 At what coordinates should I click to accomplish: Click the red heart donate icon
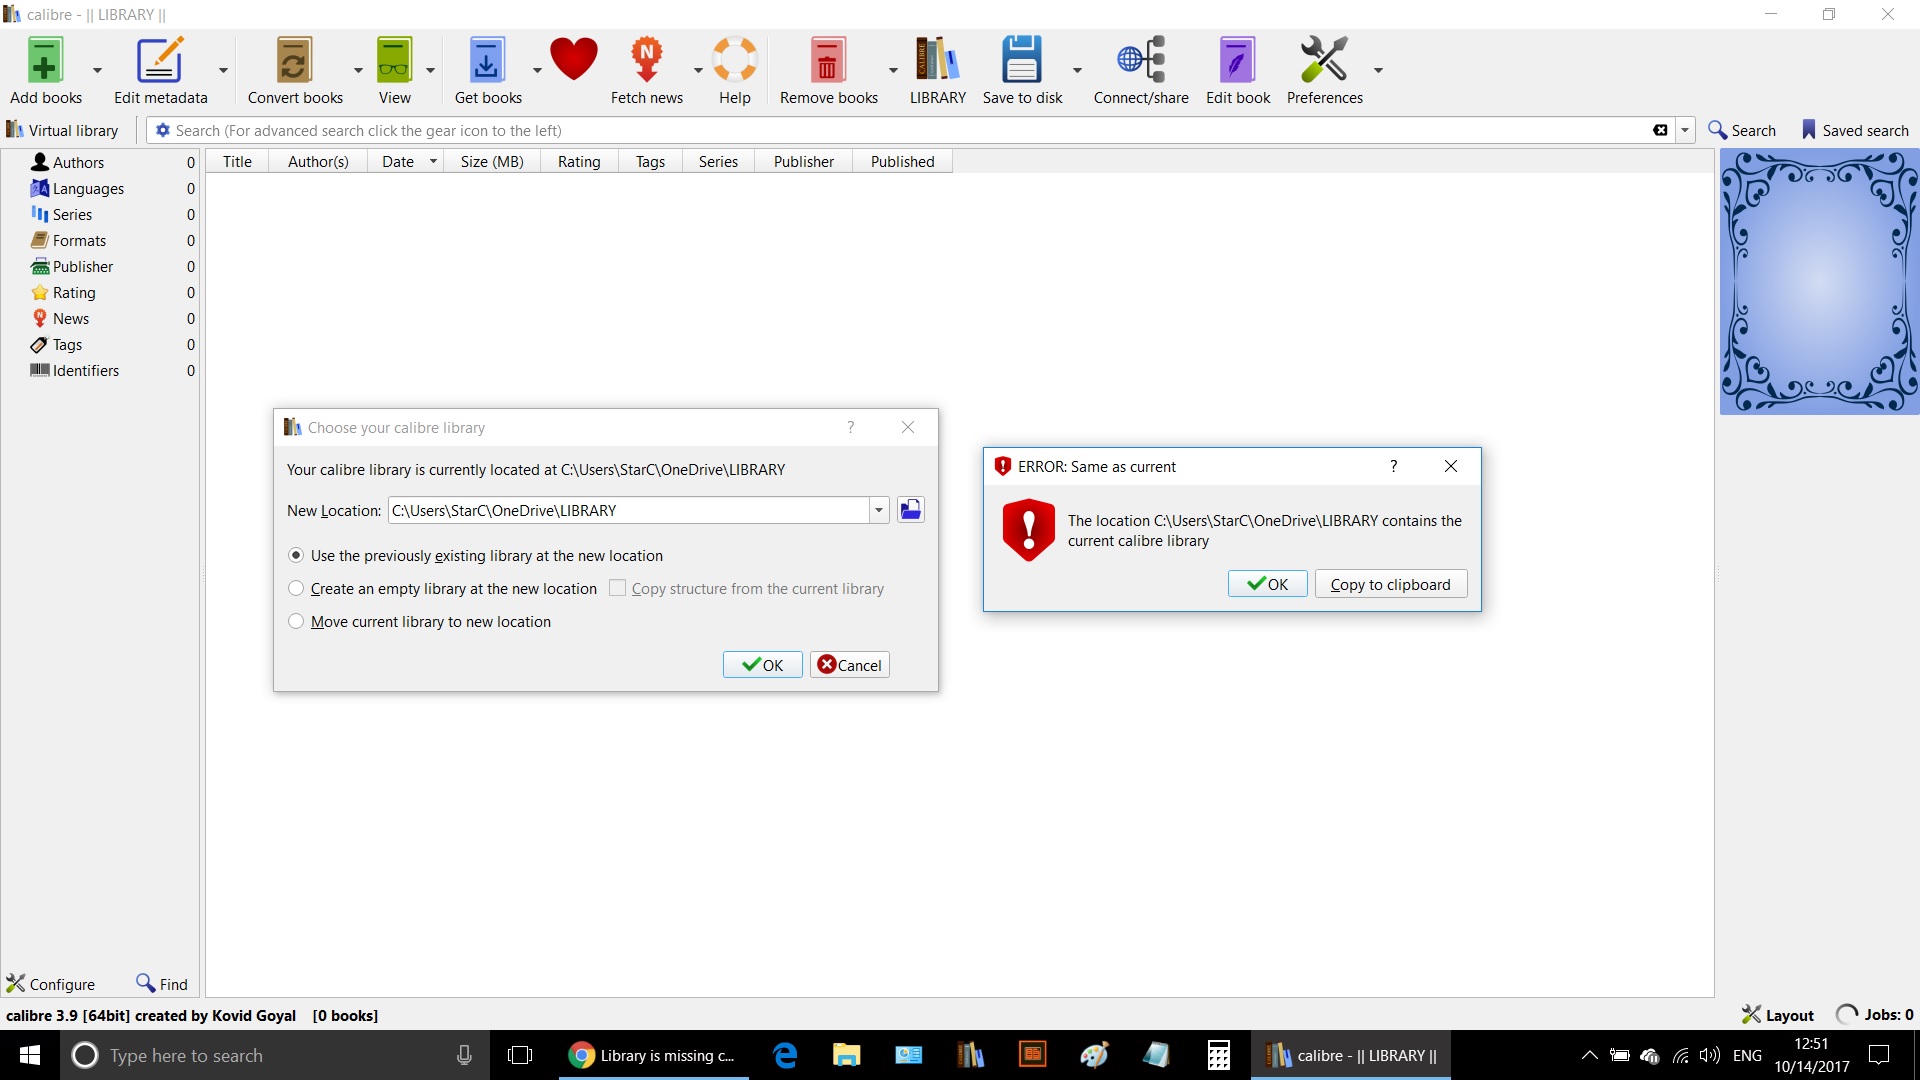point(573,59)
